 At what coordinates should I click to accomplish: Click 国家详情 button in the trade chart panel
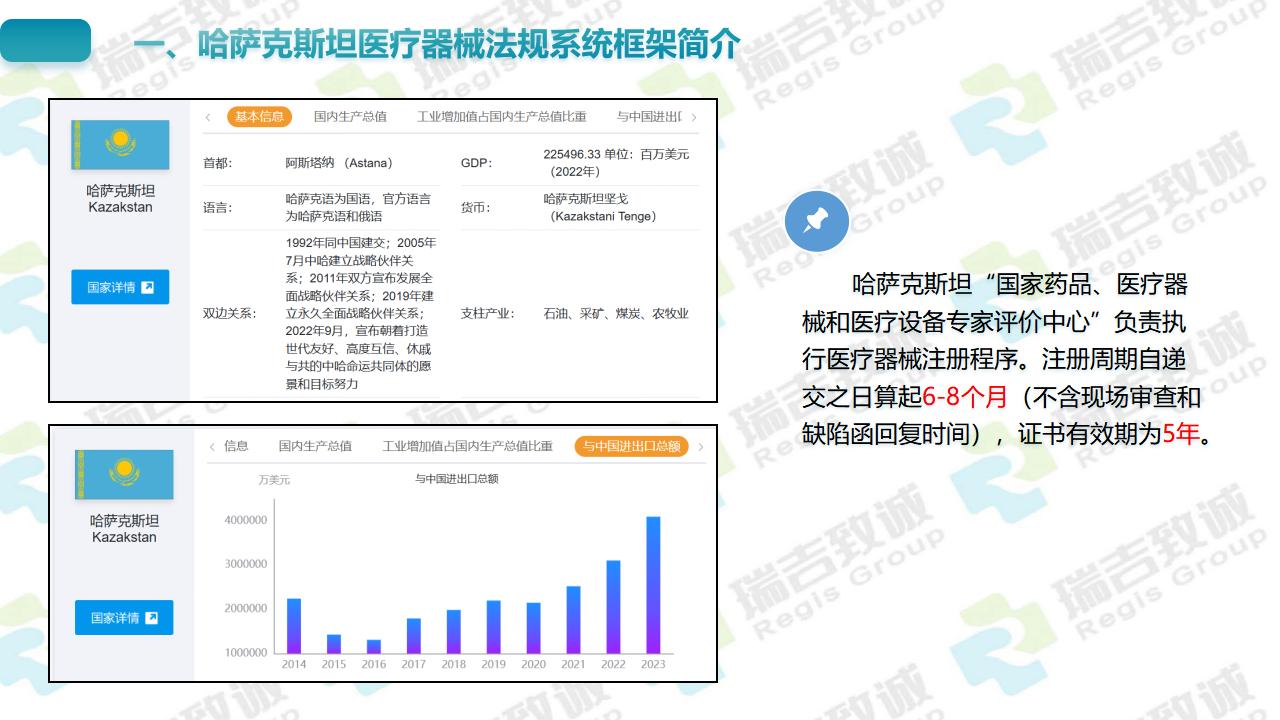124,618
